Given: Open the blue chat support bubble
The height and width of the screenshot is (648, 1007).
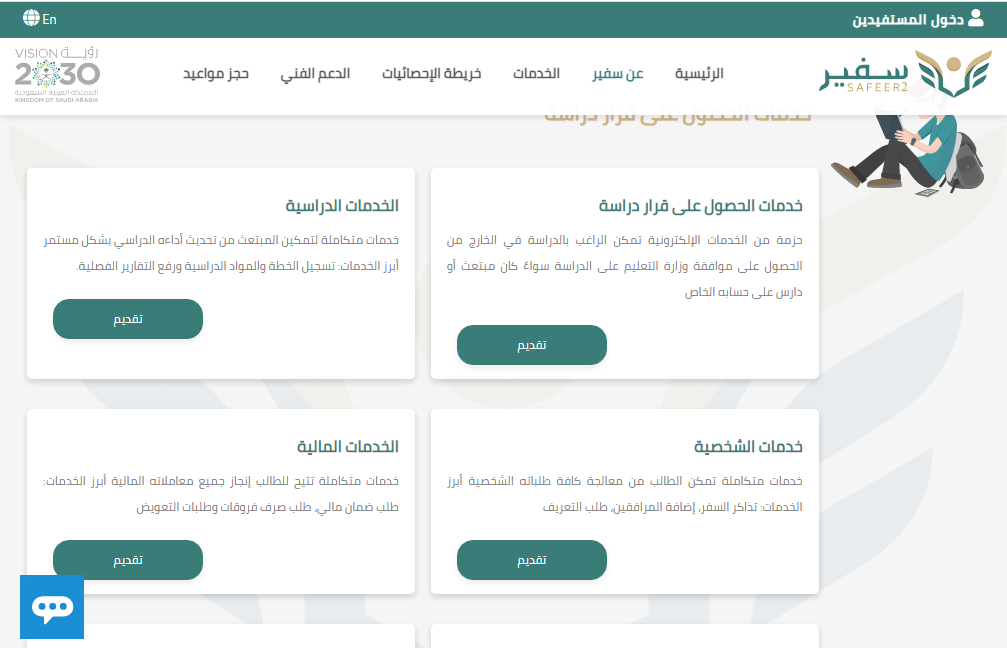Looking at the screenshot, I should (52, 607).
